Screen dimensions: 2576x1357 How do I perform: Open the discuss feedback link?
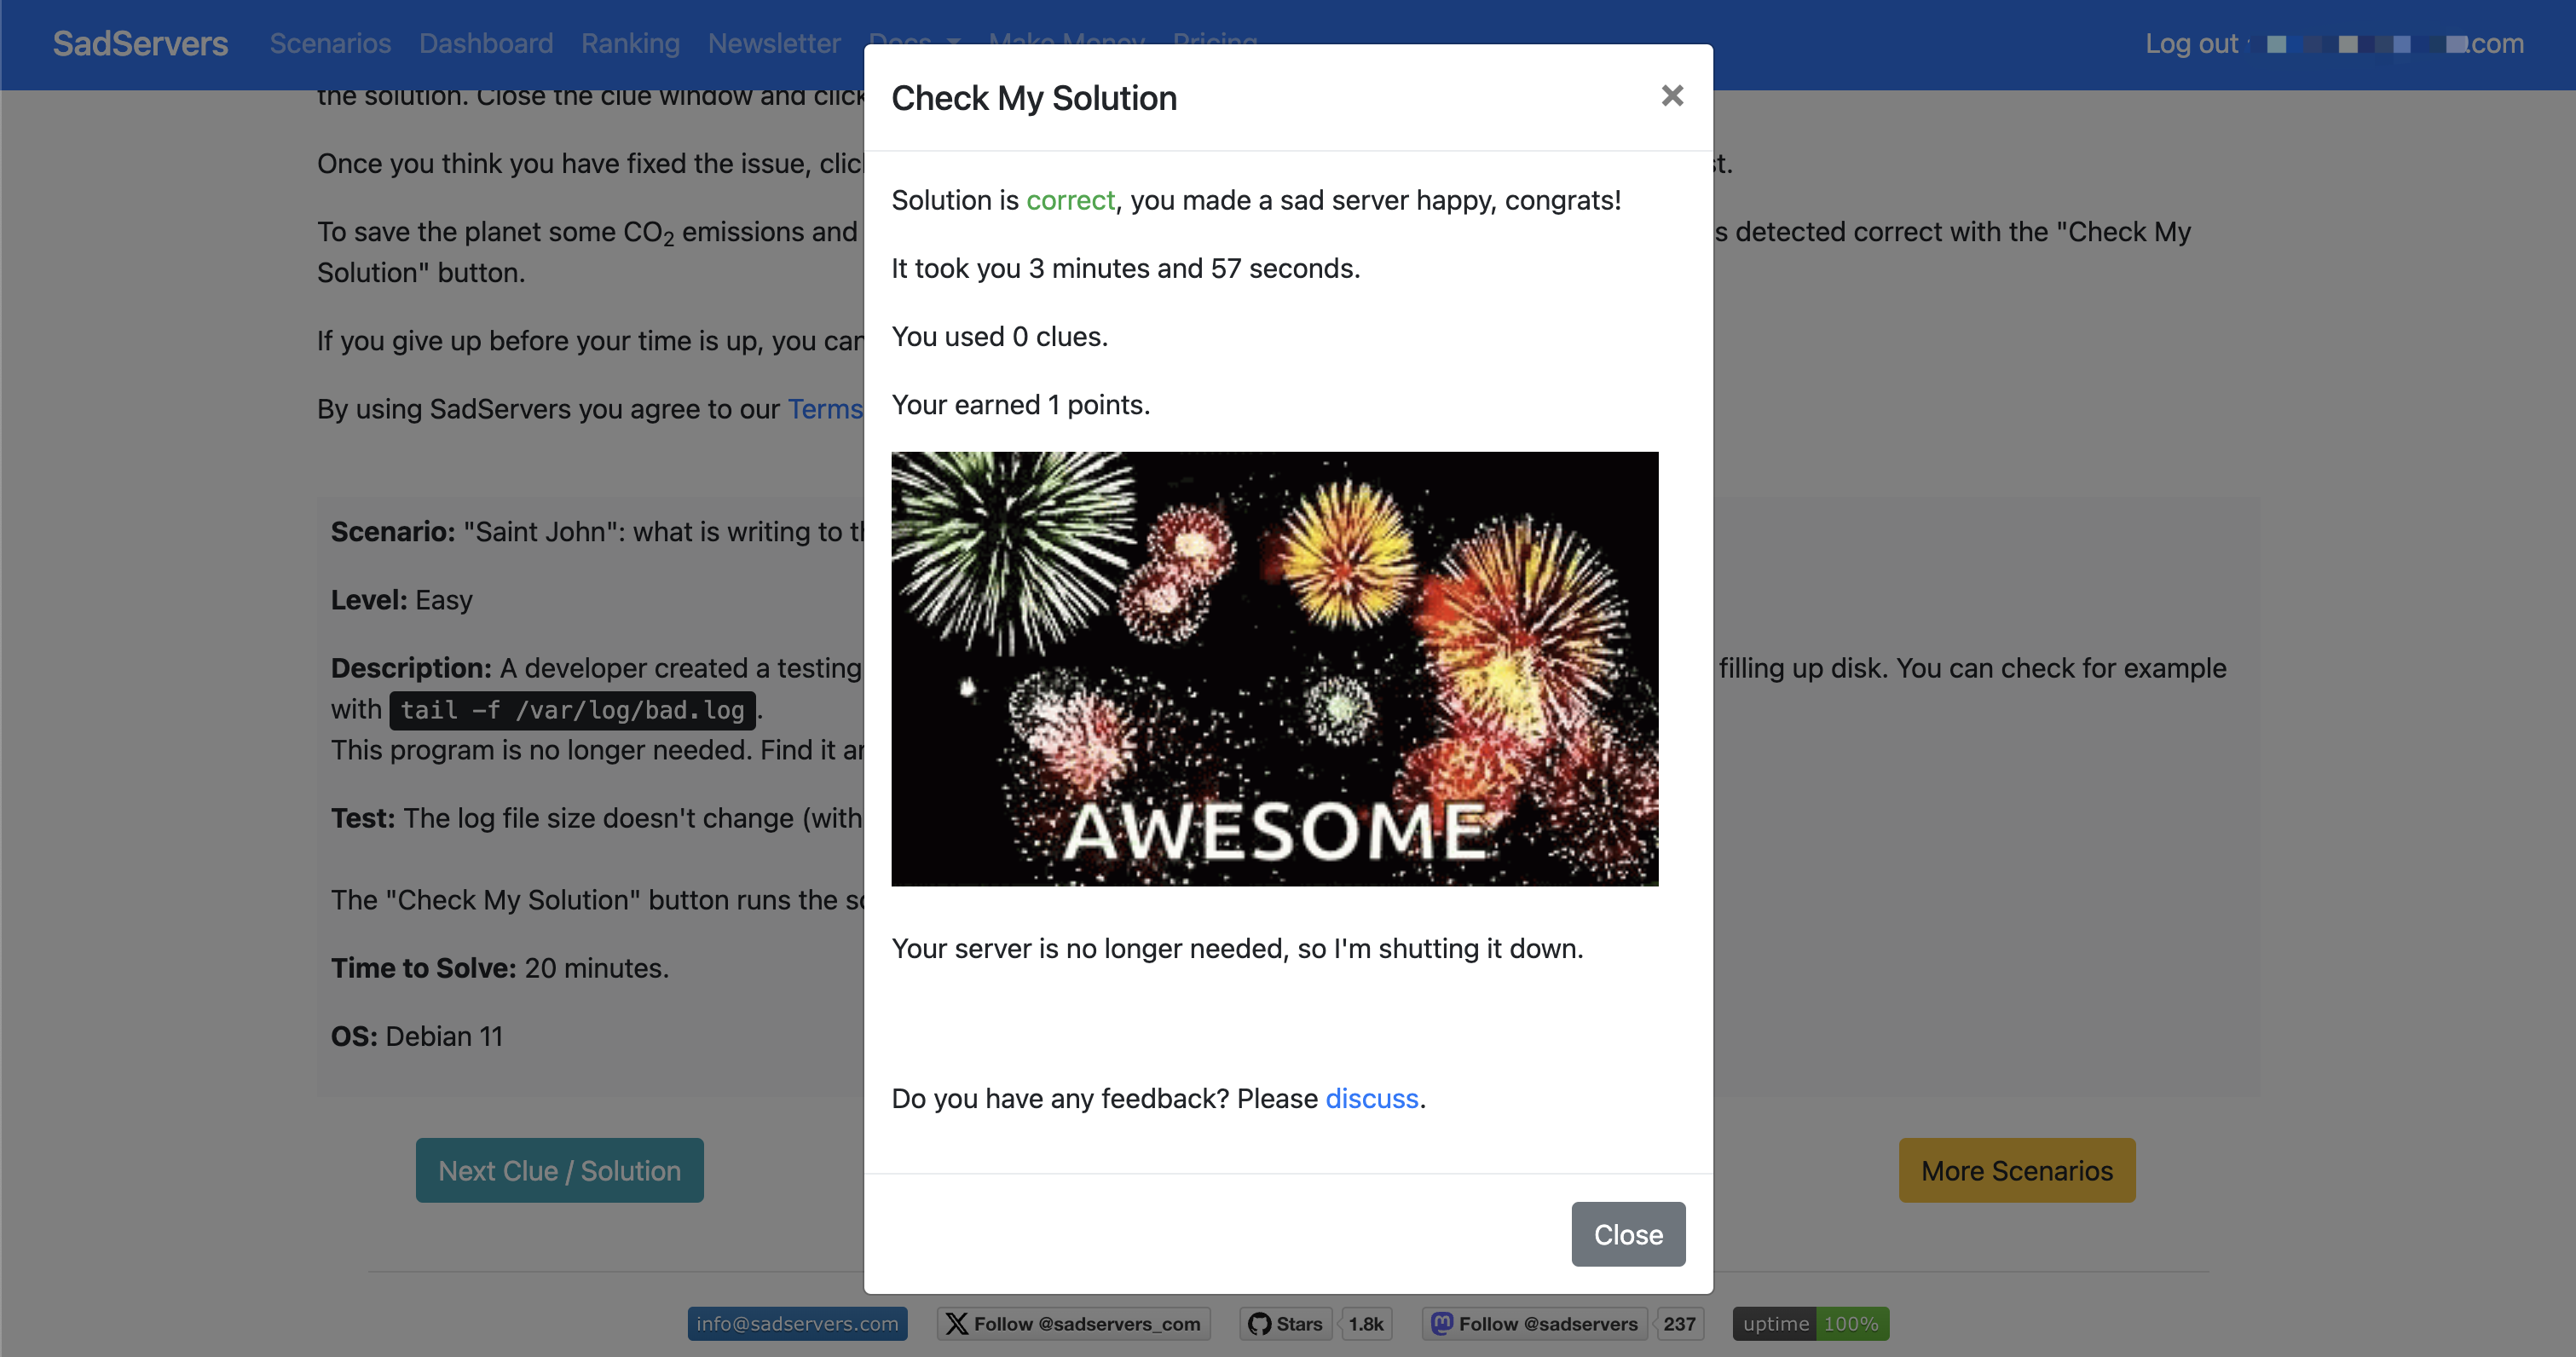pos(1372,1098)
